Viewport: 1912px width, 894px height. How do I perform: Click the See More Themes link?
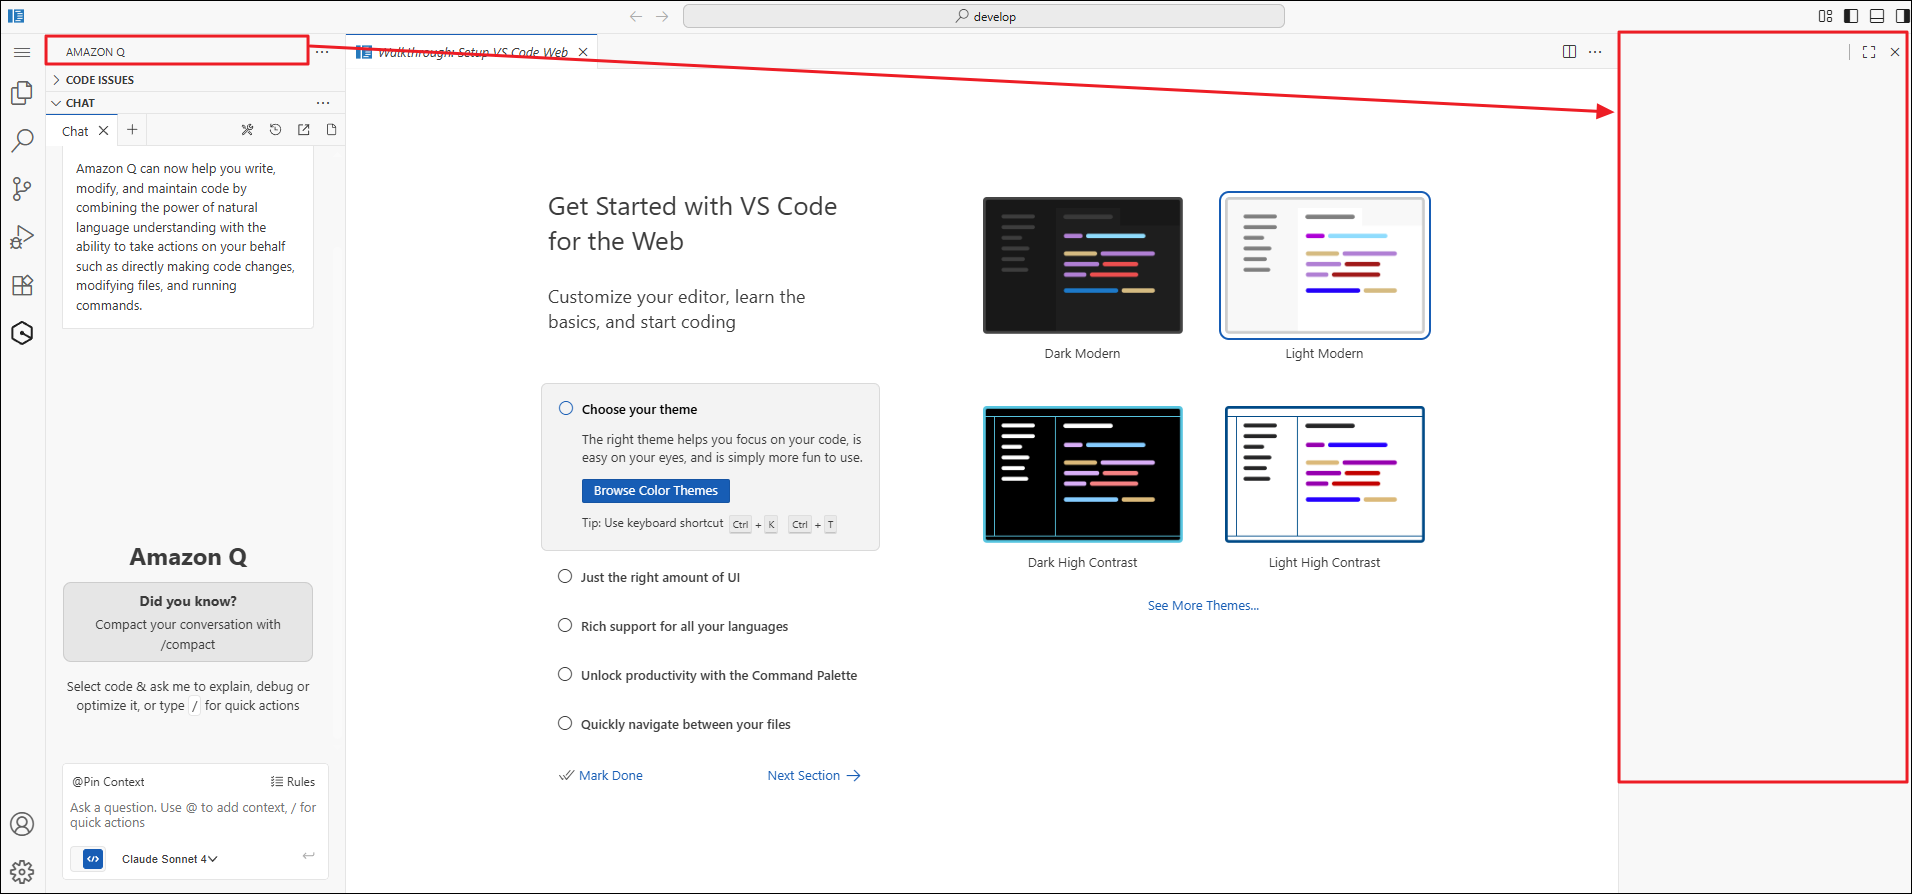(1203, 606)
